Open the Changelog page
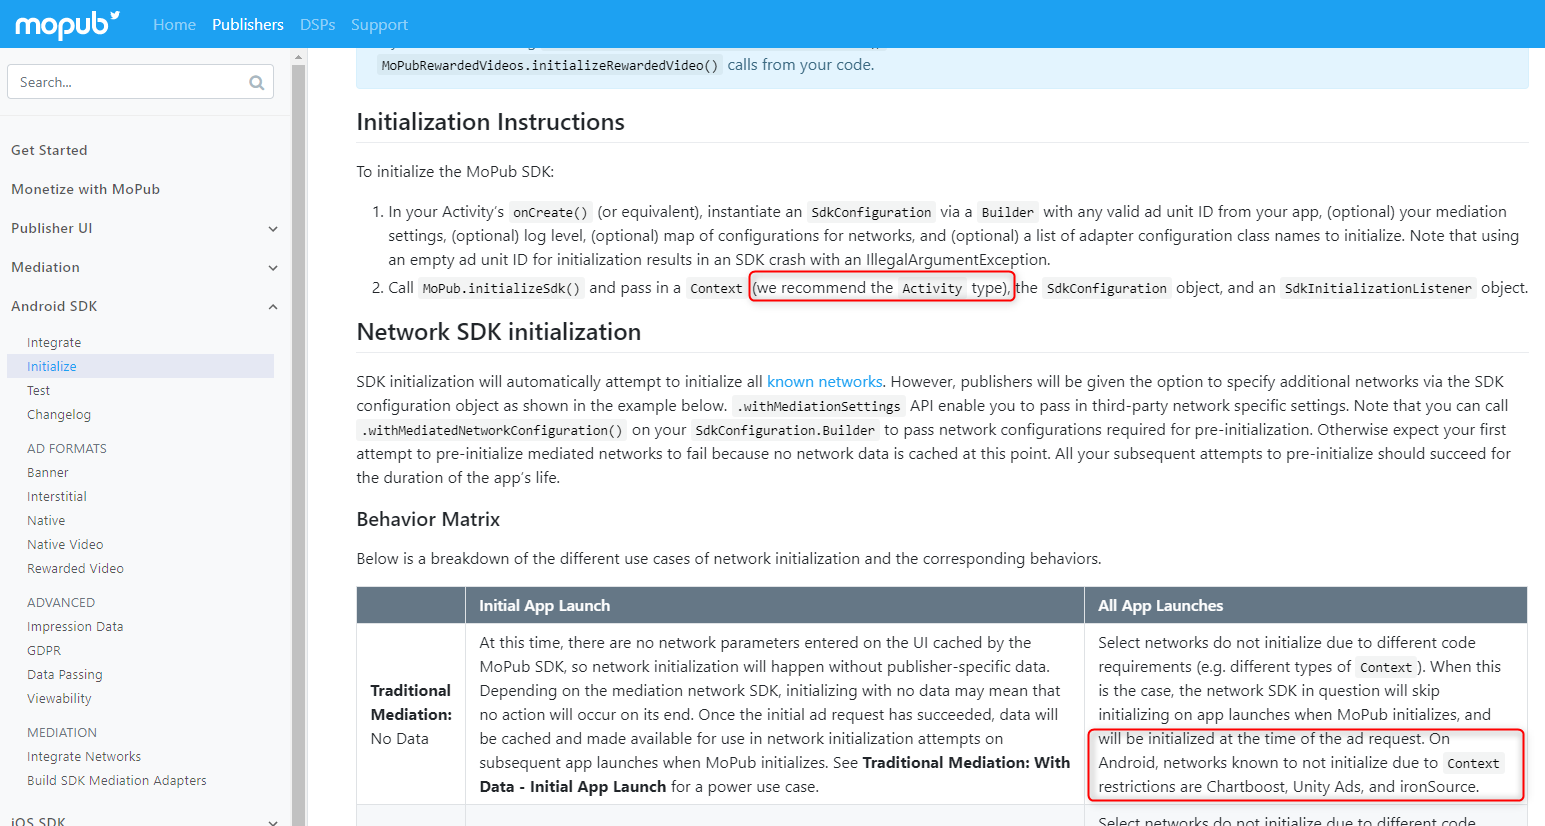Image resolution: width=1545 pixels, height=826 pixels. point(59,414)
